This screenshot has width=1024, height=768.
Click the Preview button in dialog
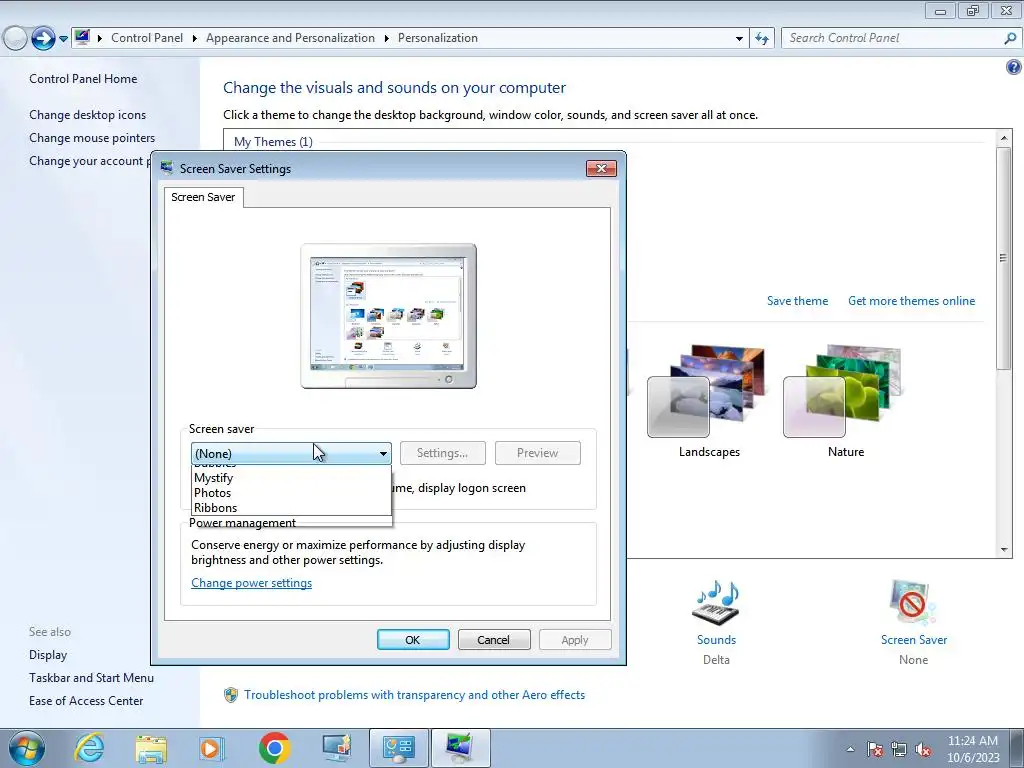[537, 453]
